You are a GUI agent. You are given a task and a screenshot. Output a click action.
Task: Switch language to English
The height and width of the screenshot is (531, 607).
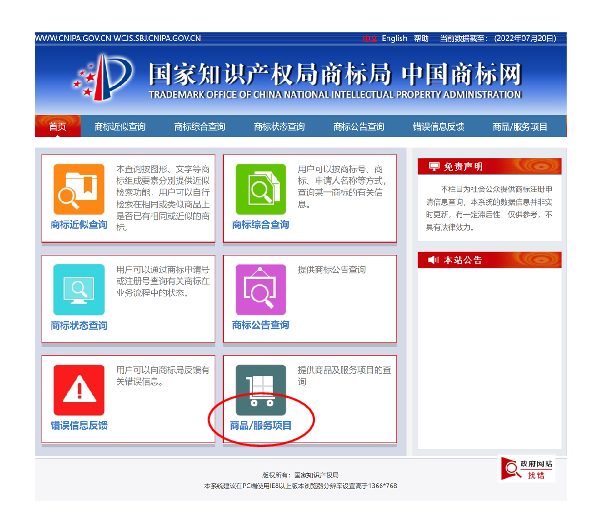tap(394, 38)
